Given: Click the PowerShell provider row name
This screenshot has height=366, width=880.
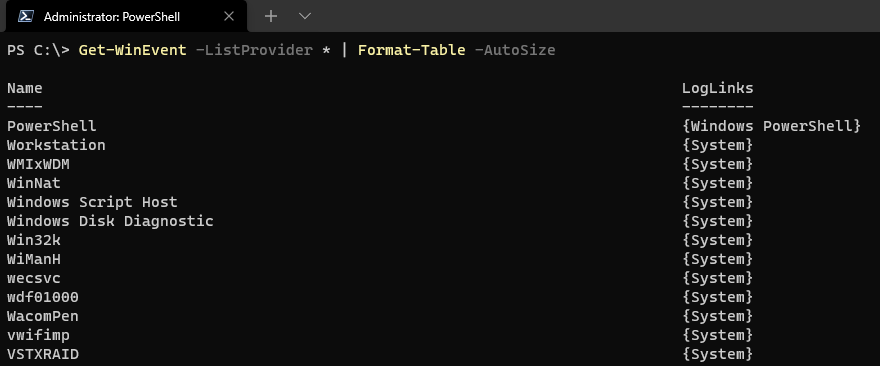Looking at the screenshot, I should tap(52, 126).
